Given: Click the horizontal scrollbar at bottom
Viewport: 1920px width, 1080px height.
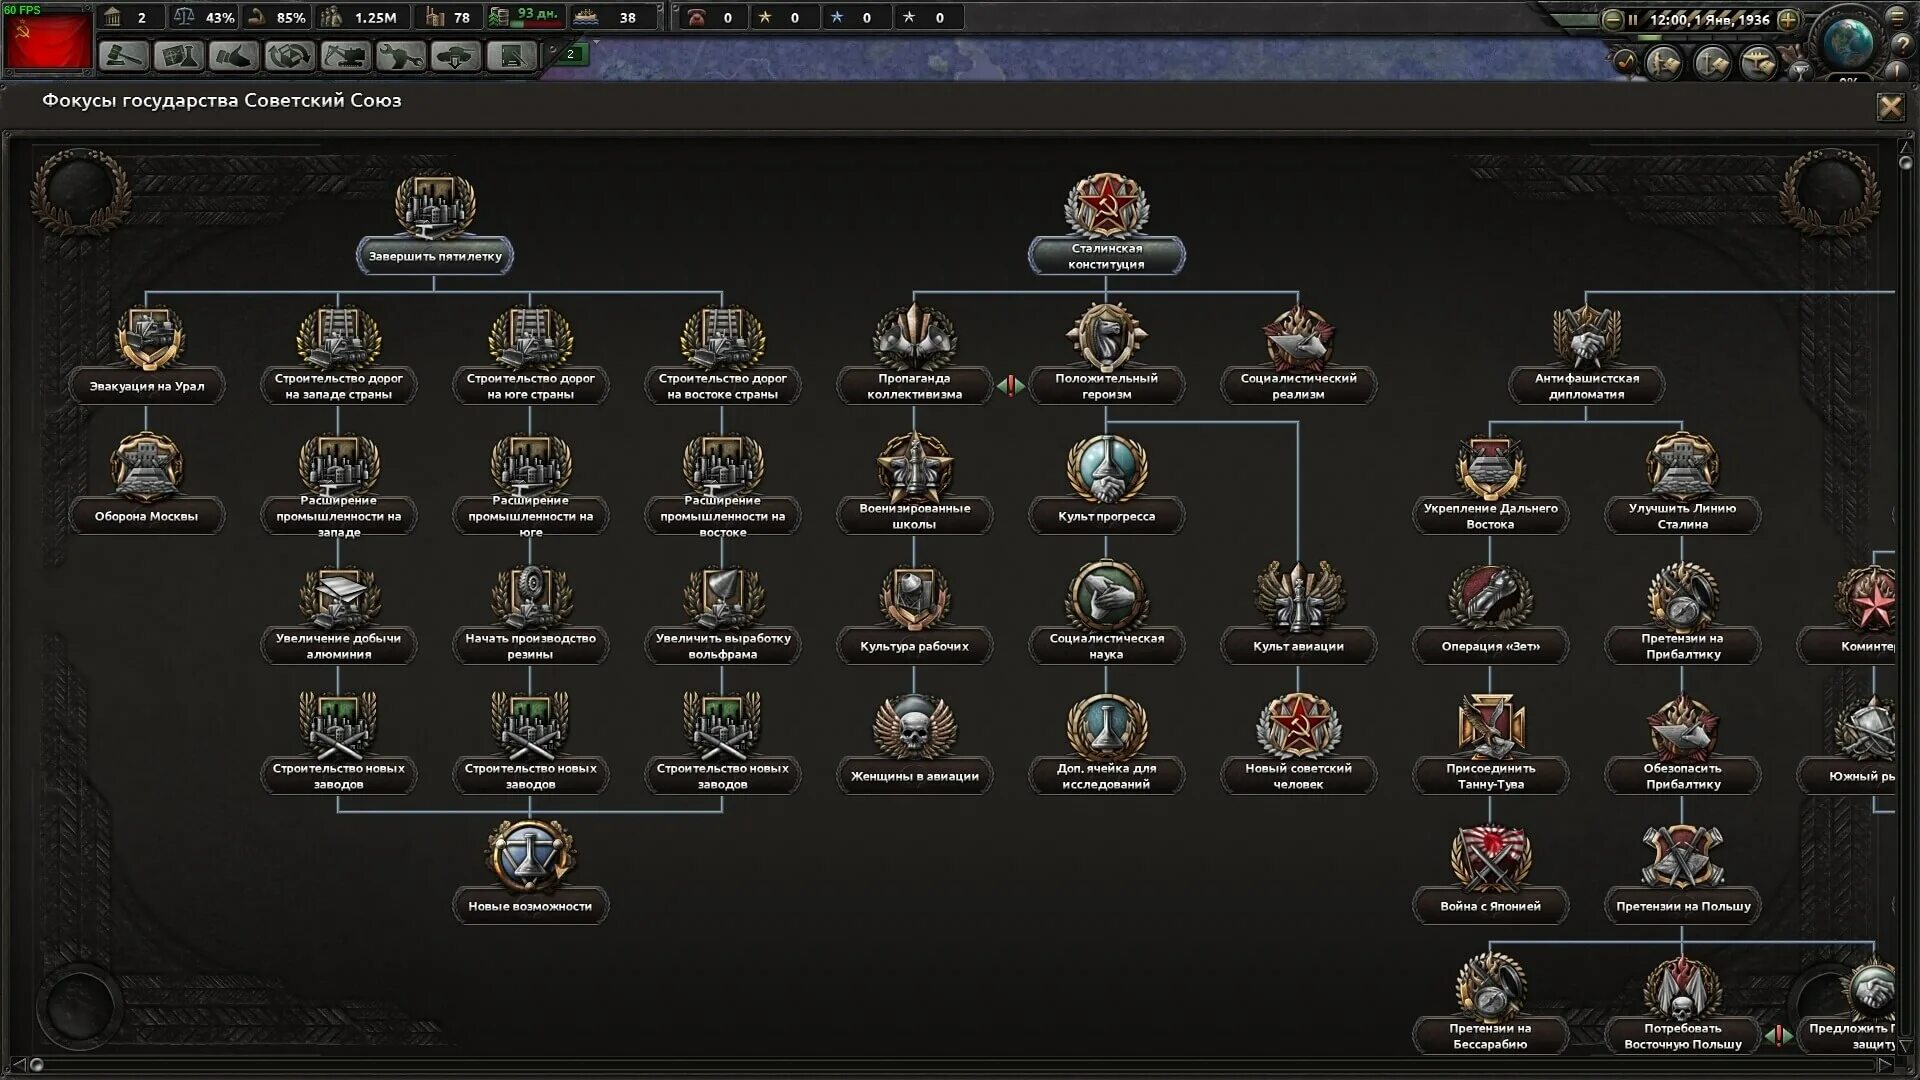Looking at the screenshot, I should pyautogui.click(x=960, y=1064).
